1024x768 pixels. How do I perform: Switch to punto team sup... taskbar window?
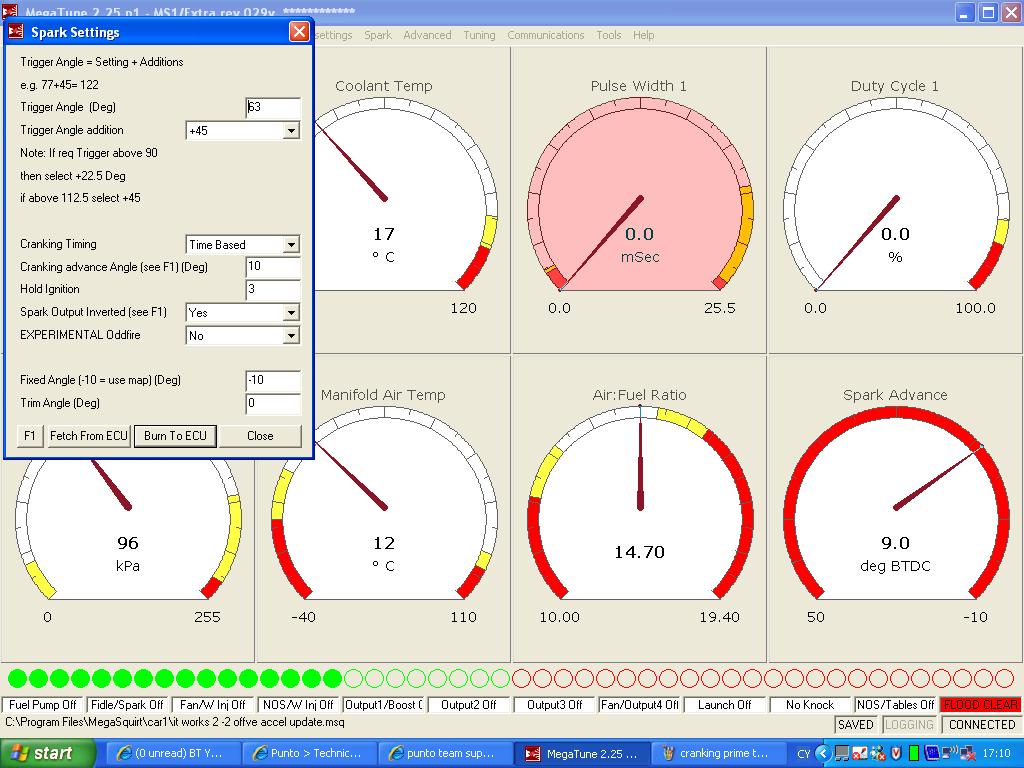pyautogui.click(x=445, y=754)
